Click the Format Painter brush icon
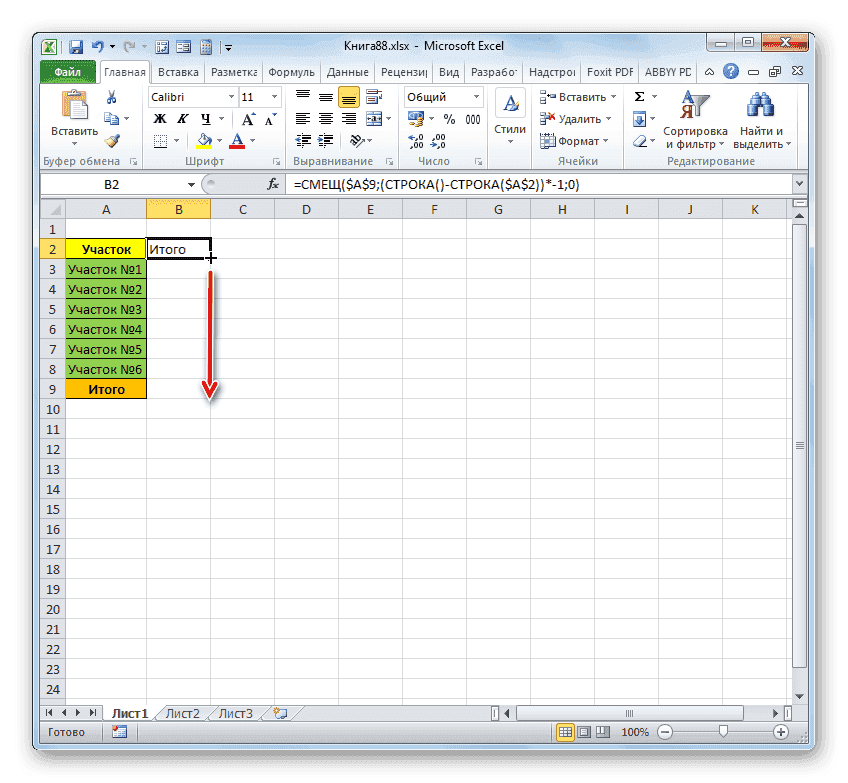The image size is (848, 783). [113, 142]
